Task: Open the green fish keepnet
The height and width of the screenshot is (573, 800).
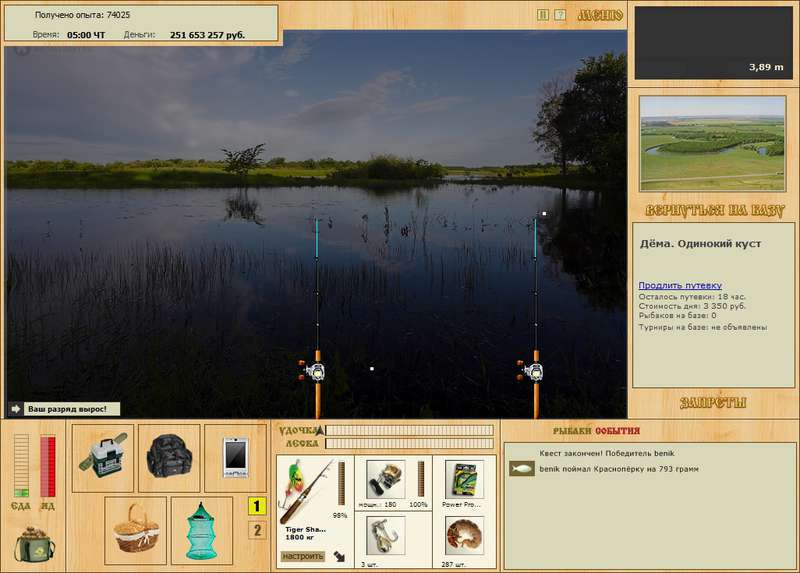Action: [x=202, y=531]
